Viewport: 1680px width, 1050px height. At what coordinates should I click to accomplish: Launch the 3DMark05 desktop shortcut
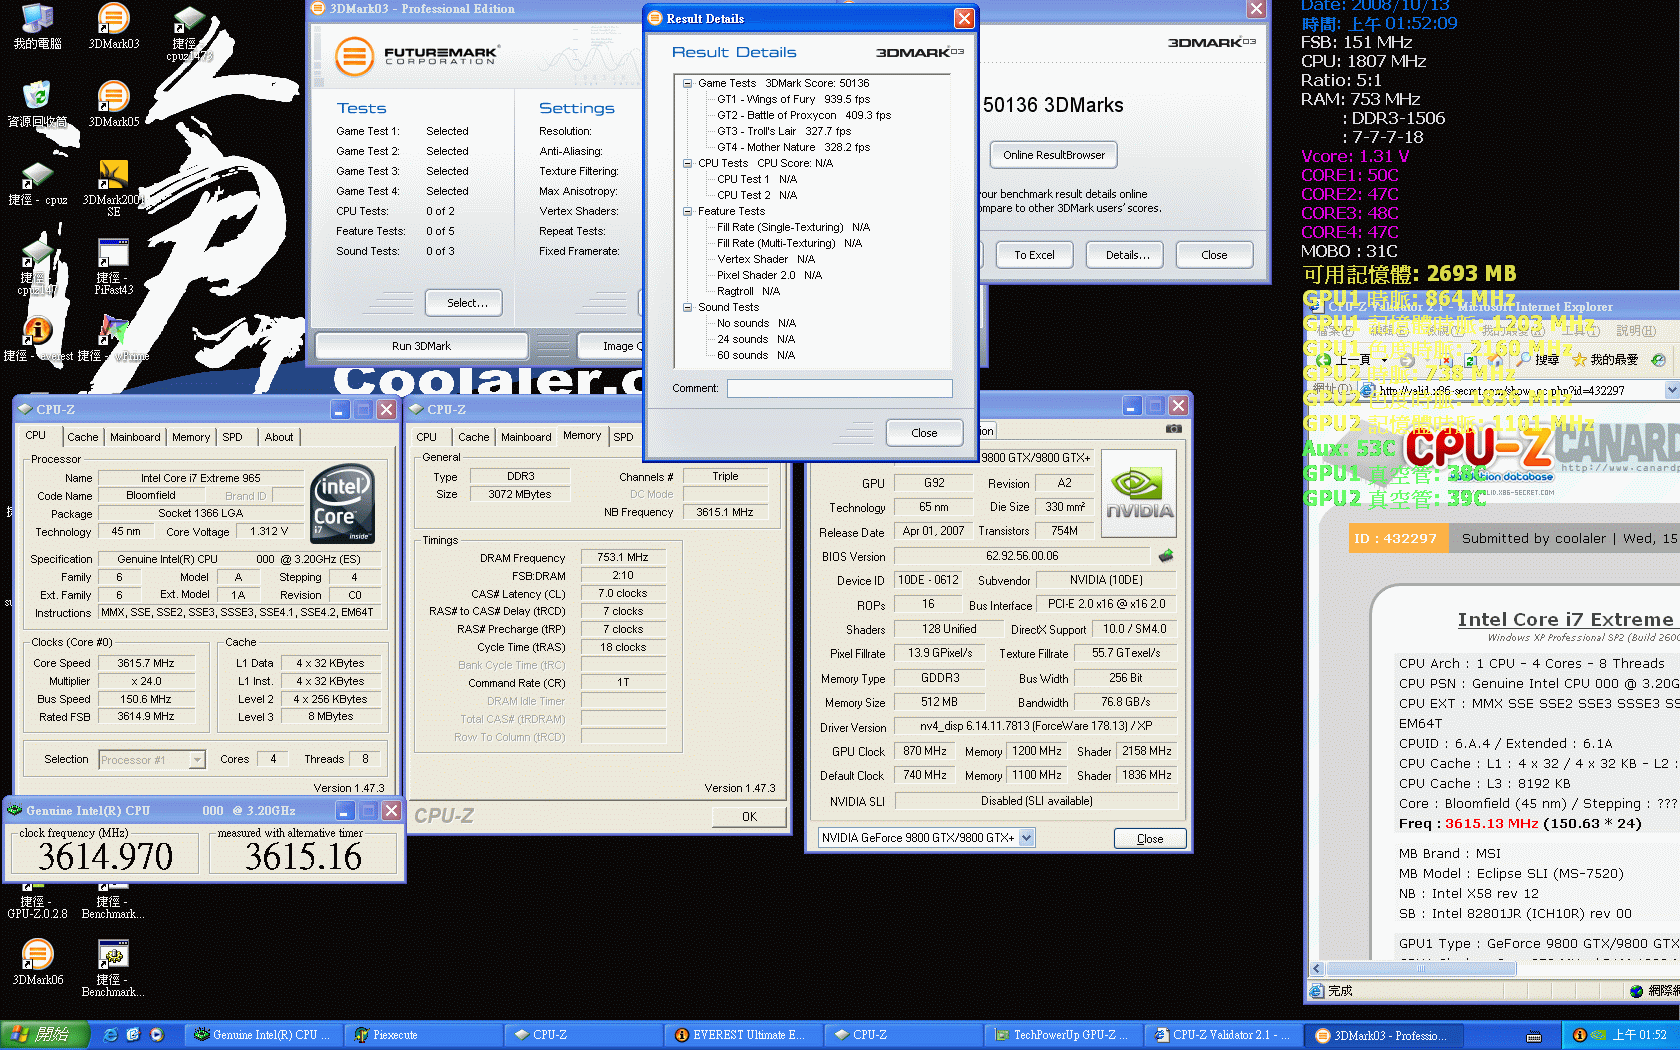pos(113,103)
